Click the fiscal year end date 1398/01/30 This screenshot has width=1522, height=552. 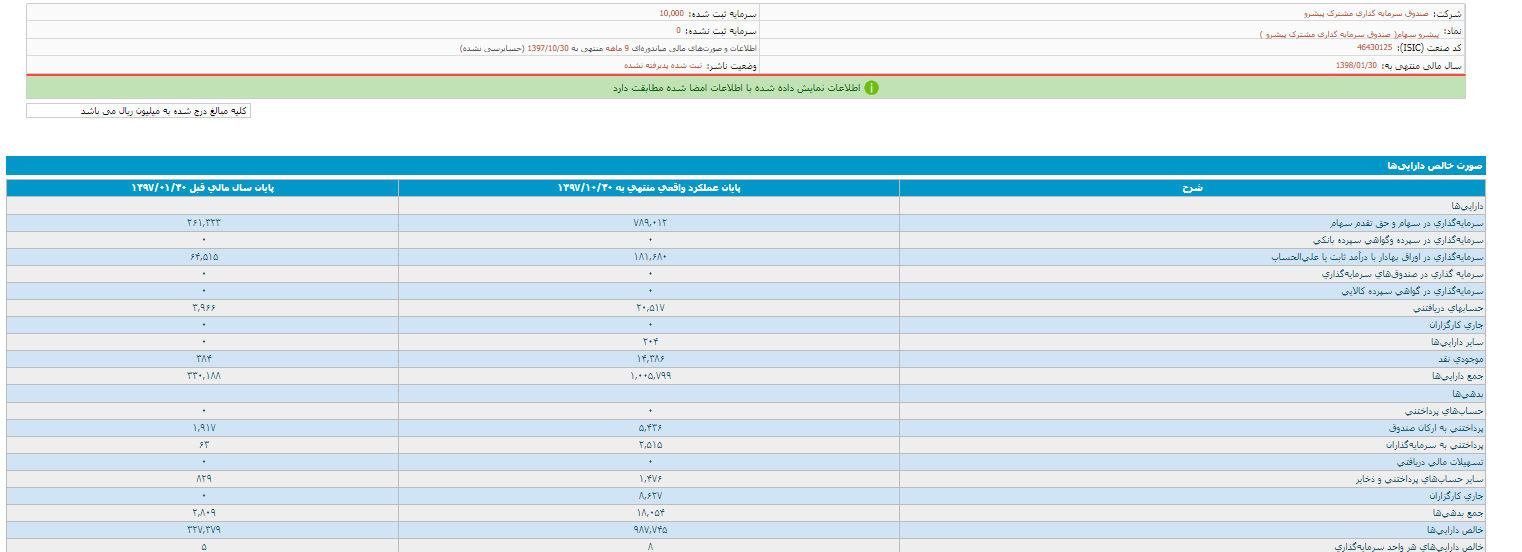click(1356, 65)
